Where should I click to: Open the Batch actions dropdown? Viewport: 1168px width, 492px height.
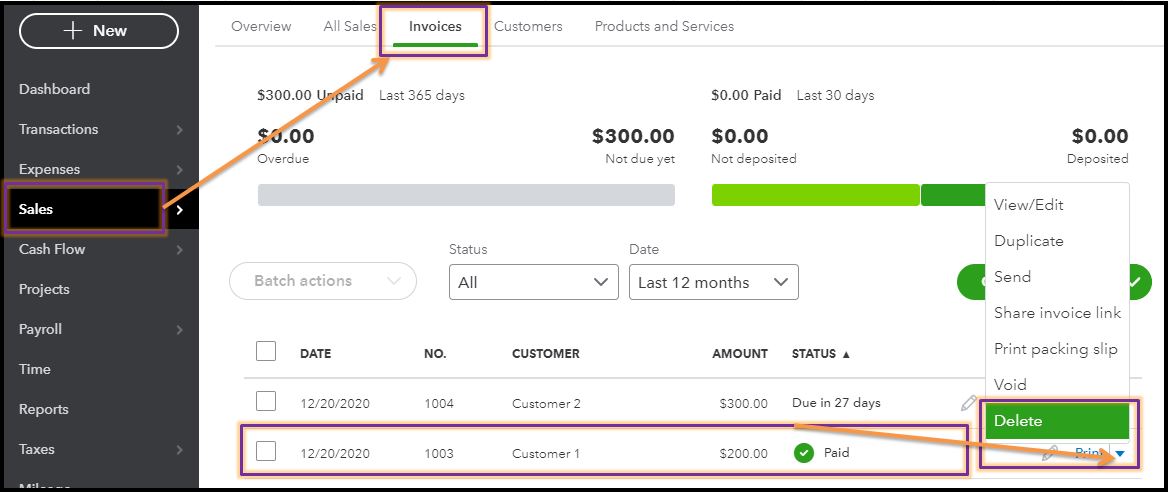click(322, 281)
